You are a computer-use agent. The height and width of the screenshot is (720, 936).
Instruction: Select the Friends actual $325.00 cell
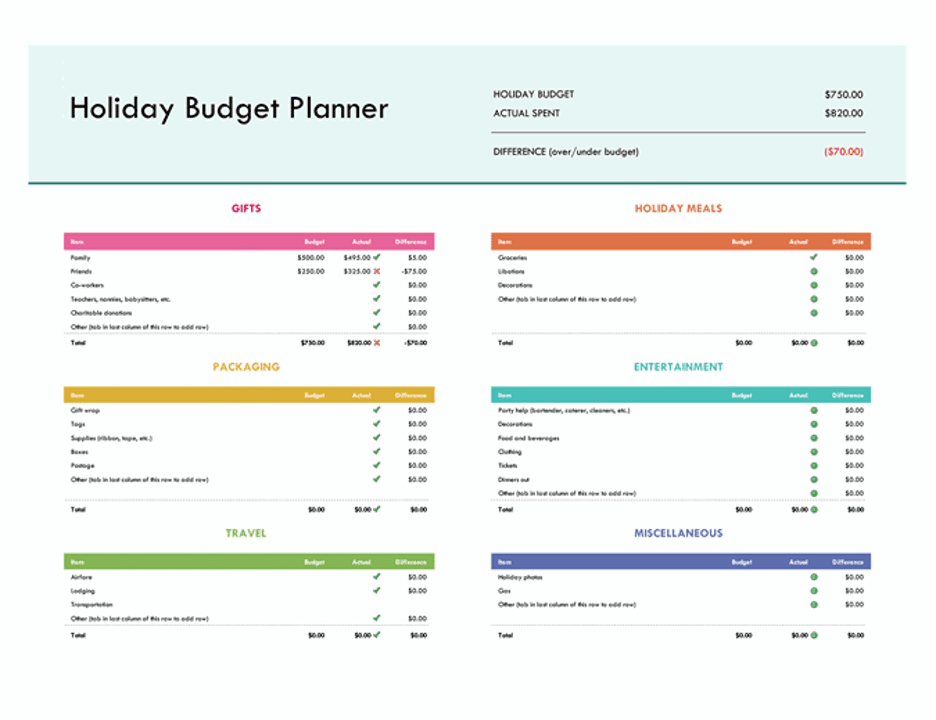[x=357, y=272]
